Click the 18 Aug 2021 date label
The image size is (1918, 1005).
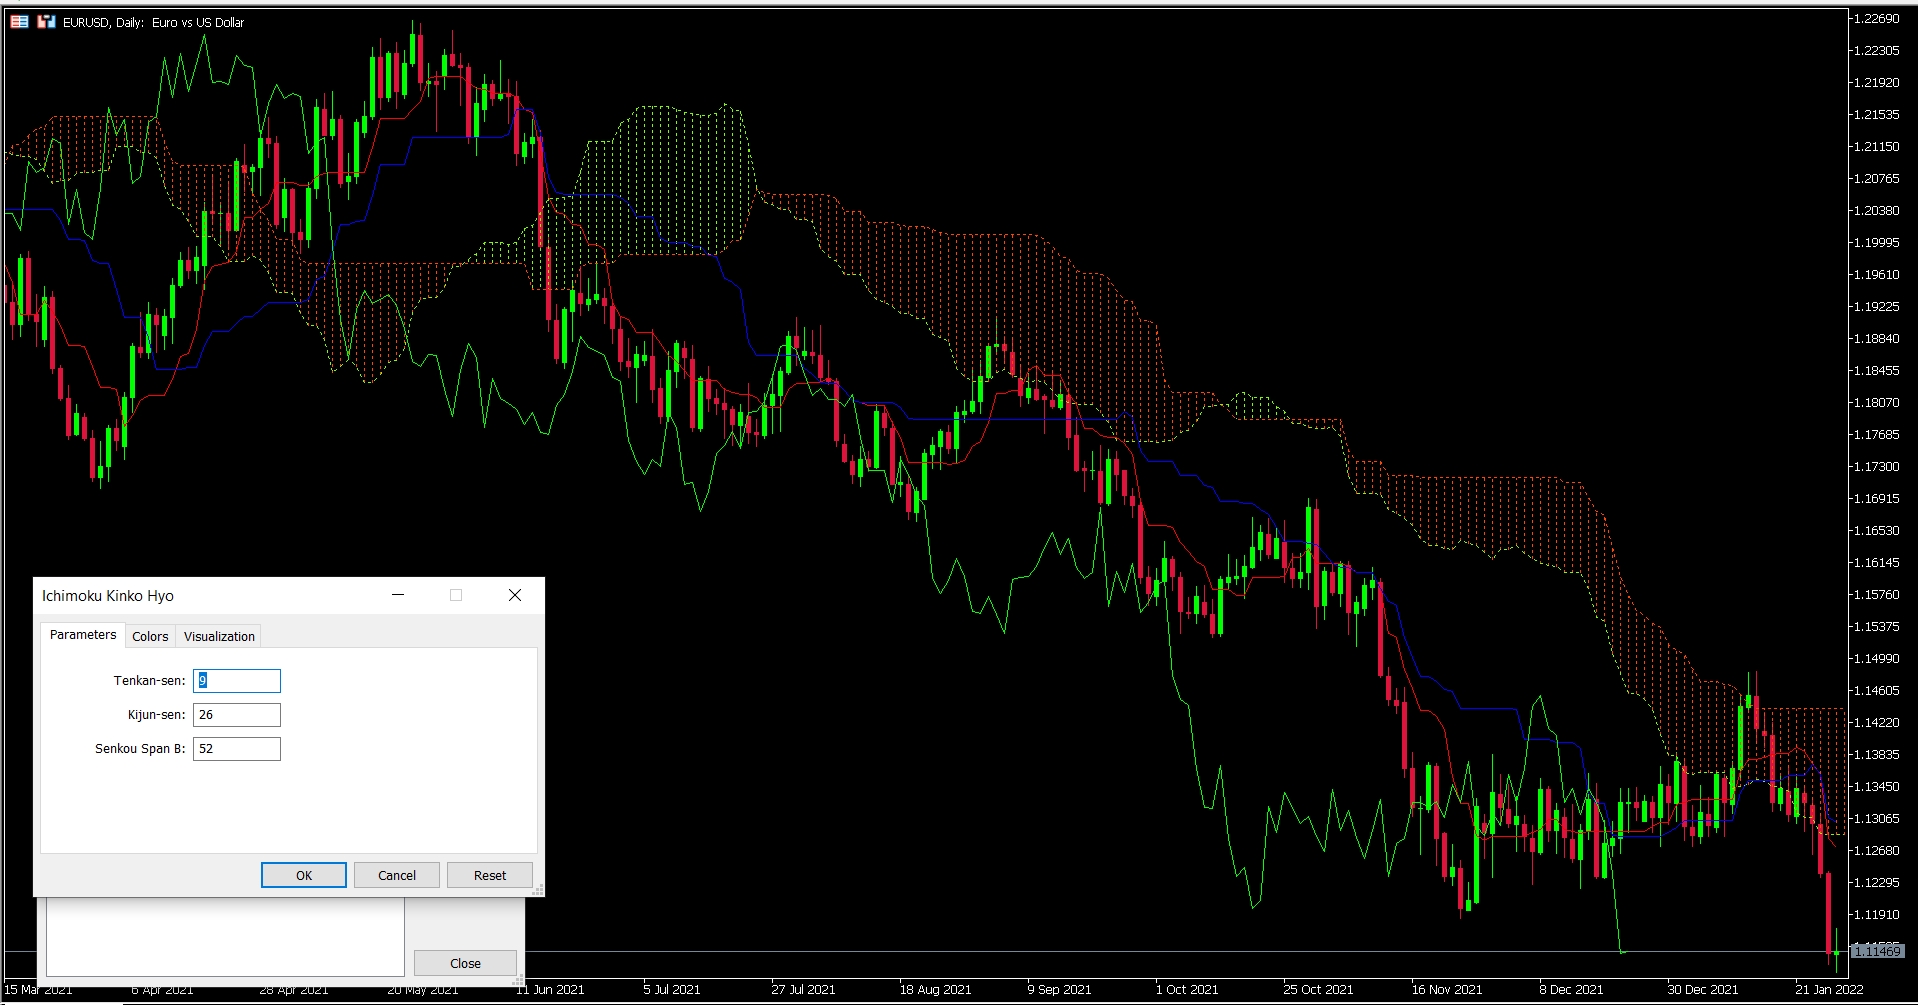click(935, 989)
